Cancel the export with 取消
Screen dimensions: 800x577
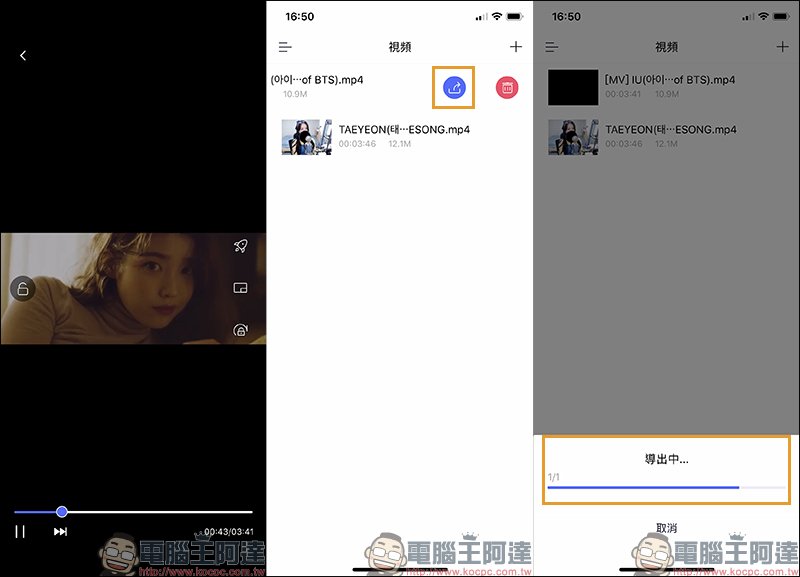point(666,528)
